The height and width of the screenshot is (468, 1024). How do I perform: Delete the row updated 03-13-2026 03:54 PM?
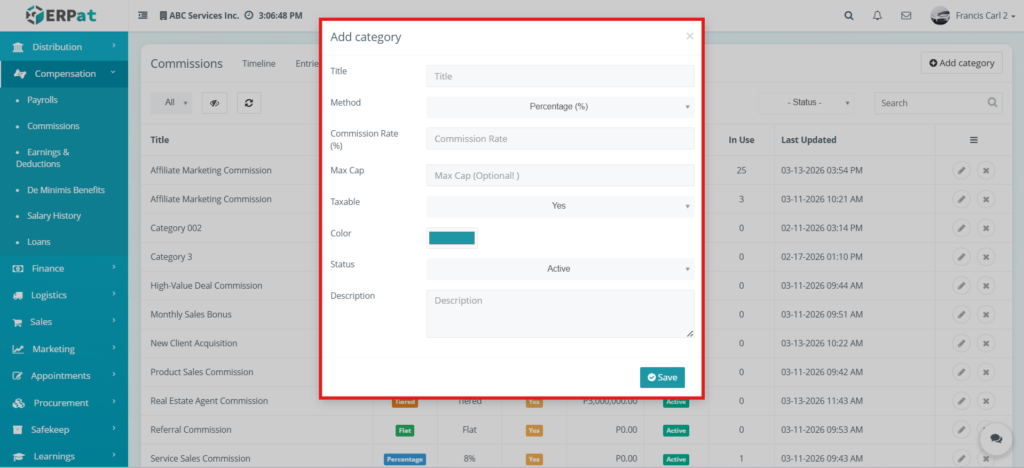click(986, 170)
